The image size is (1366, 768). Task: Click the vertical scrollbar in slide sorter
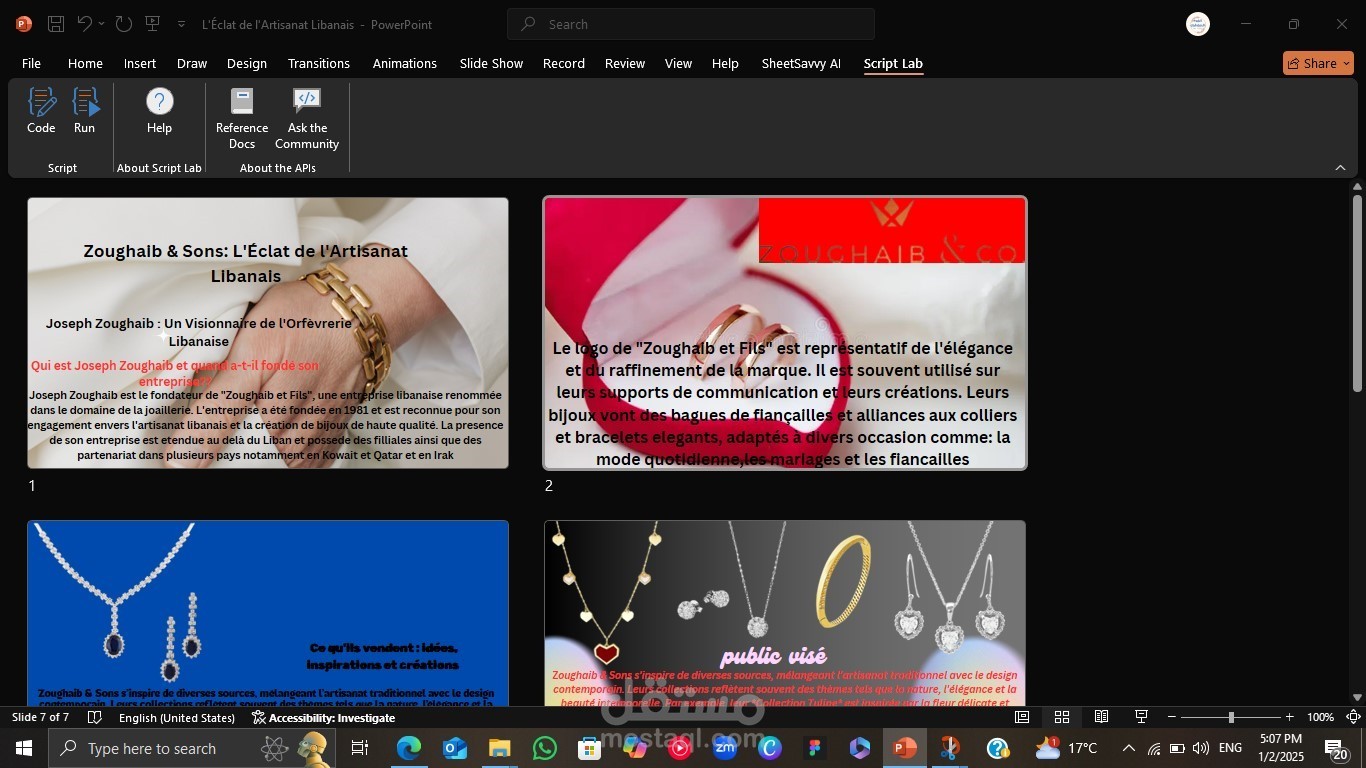(1357, 293)
